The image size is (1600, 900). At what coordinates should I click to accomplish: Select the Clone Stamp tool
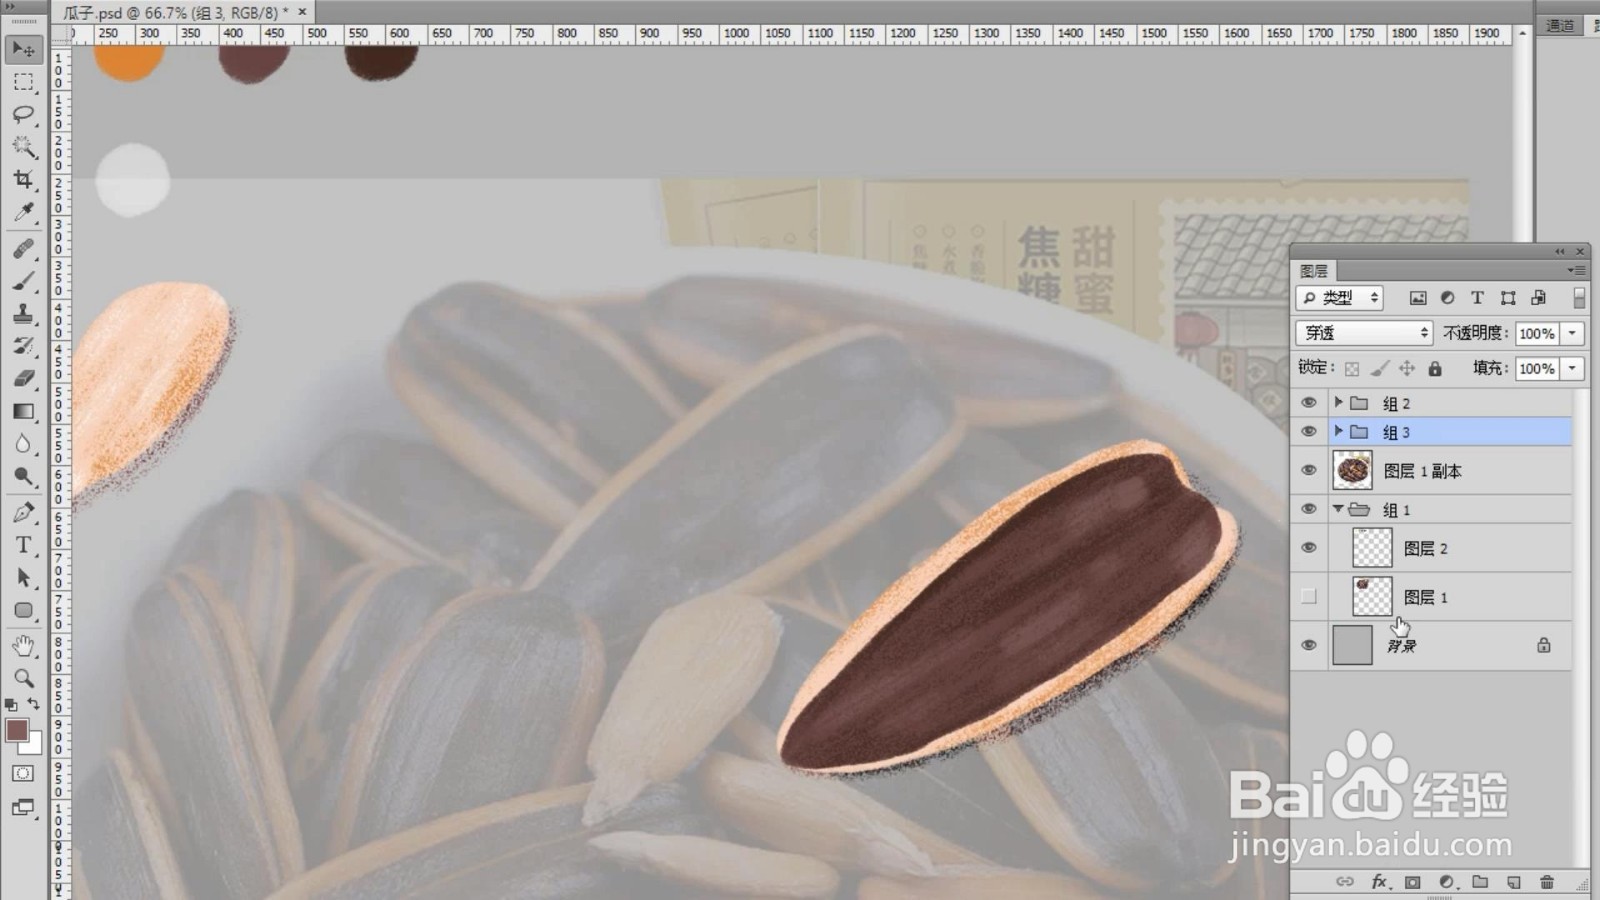pos(23,314)
